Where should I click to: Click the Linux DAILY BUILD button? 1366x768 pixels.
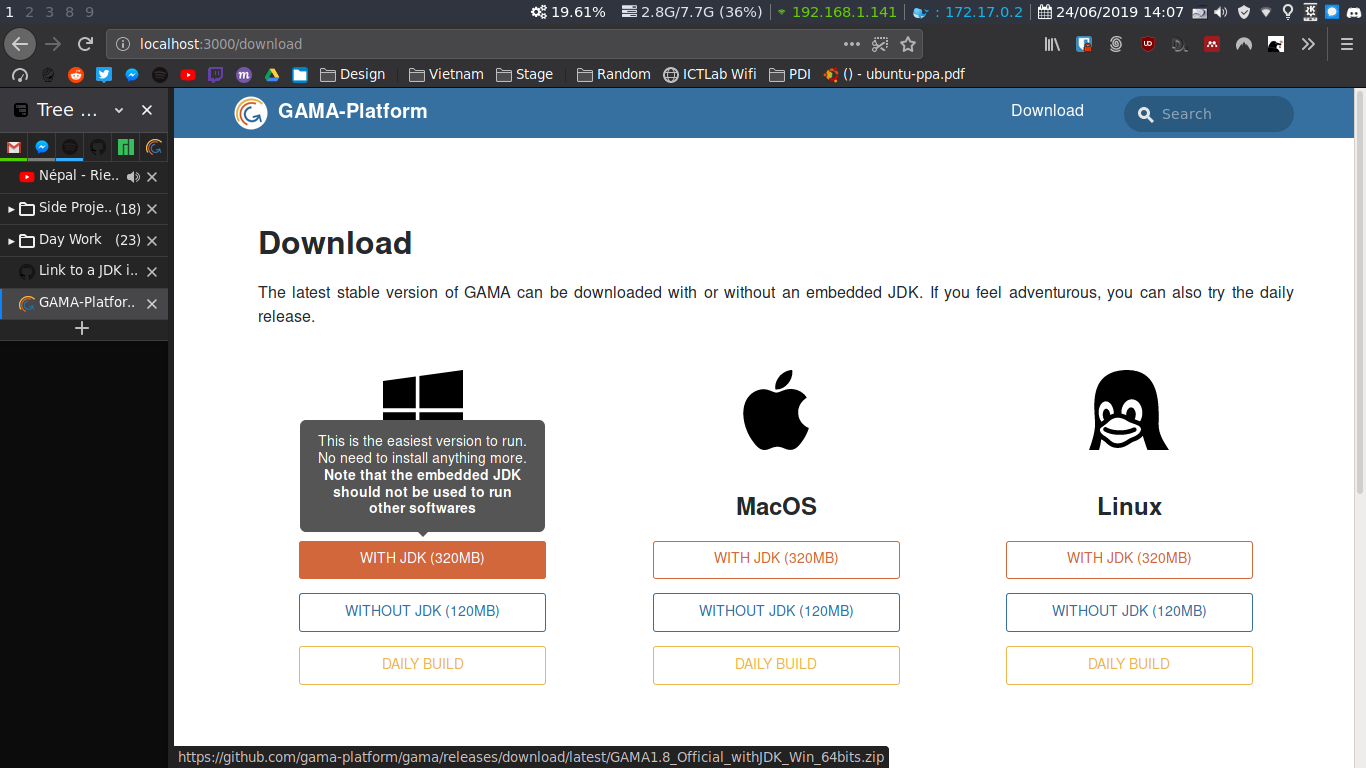coord(1129,665)
